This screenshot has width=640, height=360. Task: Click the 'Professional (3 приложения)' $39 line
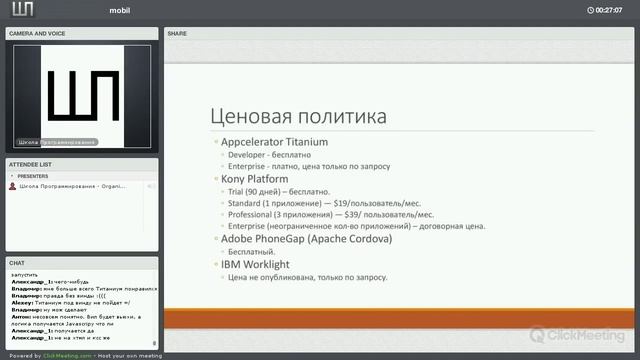(x=331, y=215)
